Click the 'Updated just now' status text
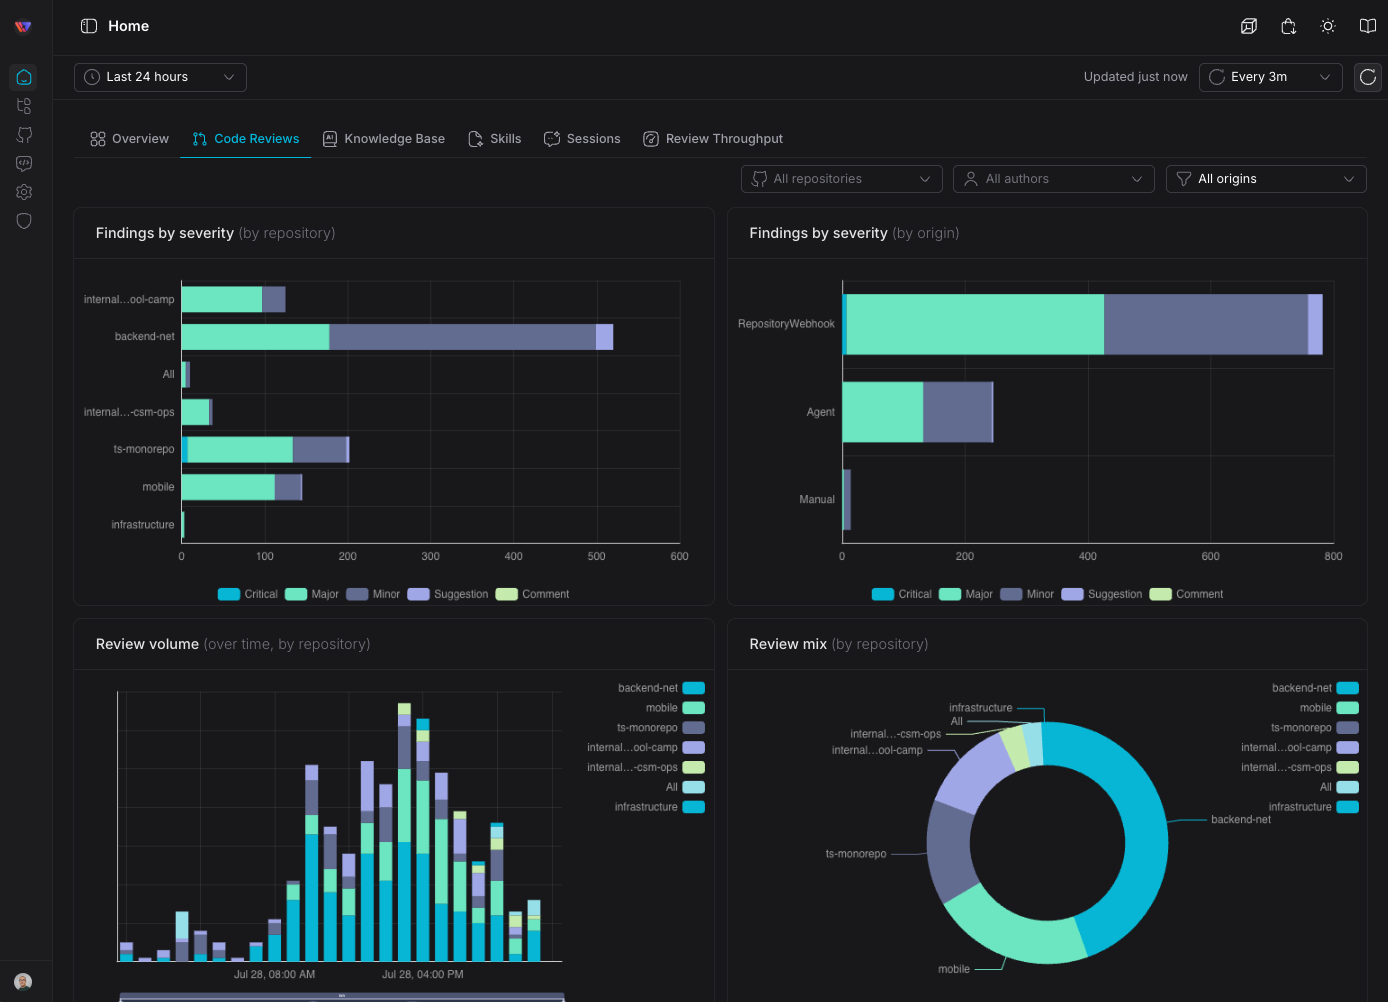 click(1135, 77)
